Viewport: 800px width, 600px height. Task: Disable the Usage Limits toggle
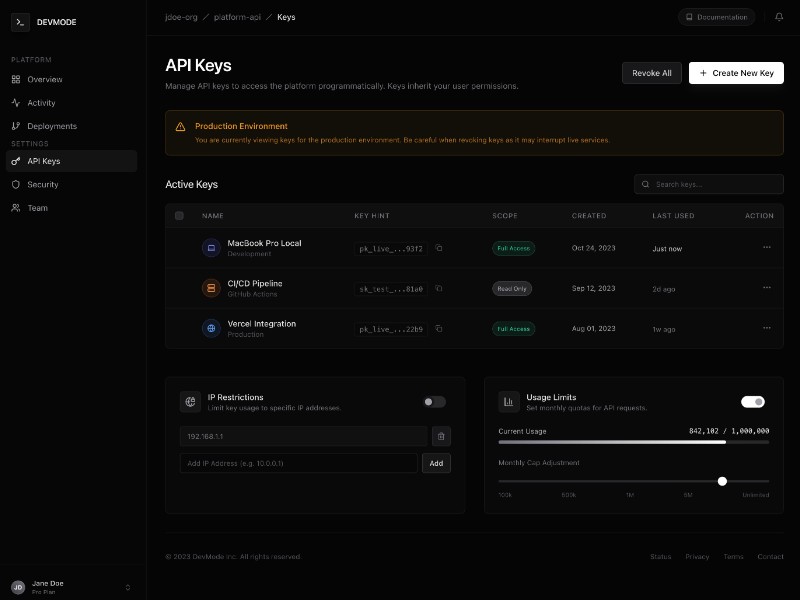coord(754,401)
